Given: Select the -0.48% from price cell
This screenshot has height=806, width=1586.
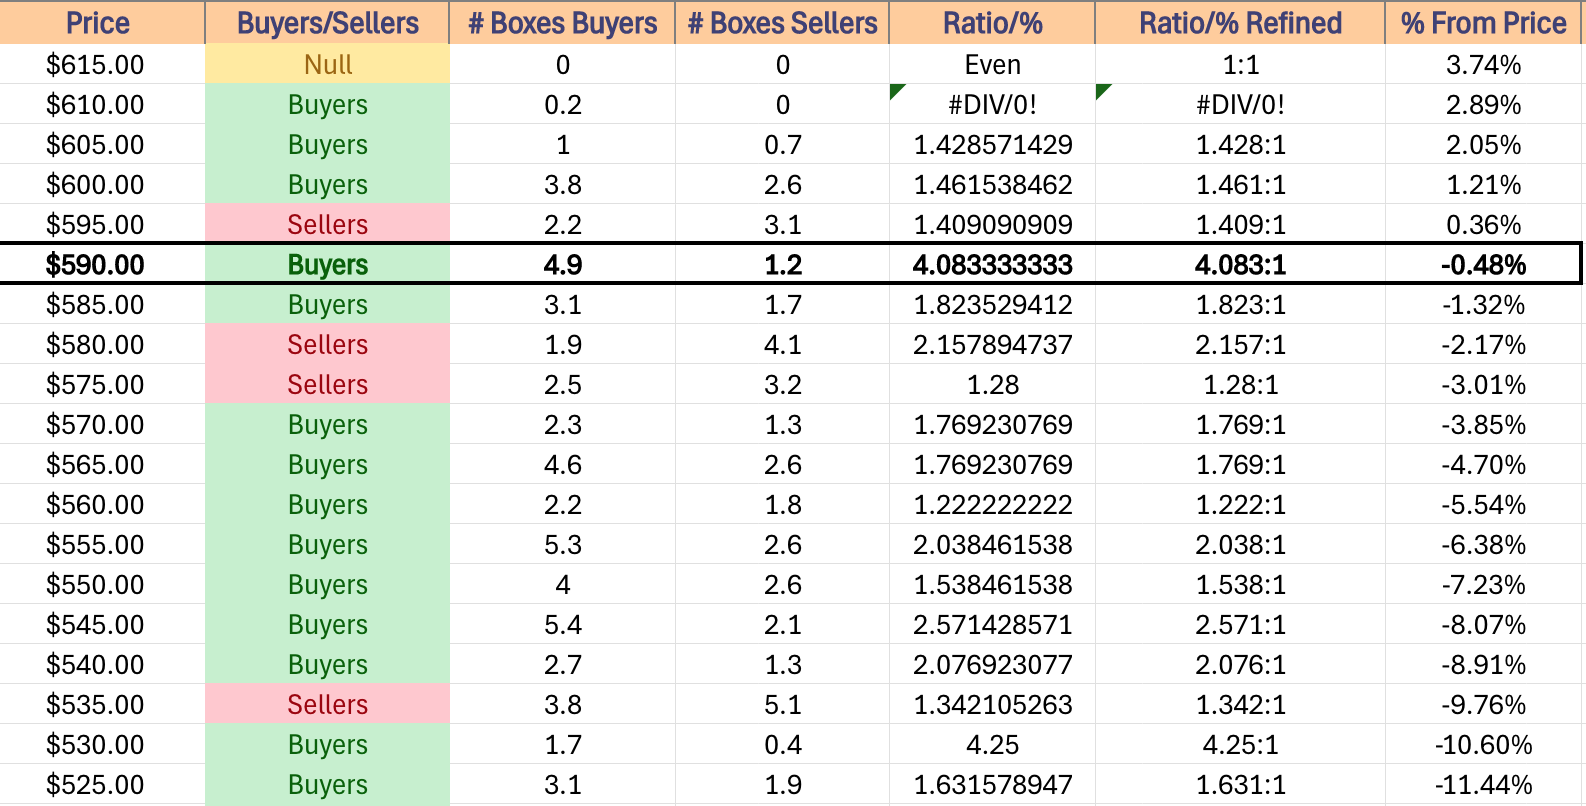Looking at the screenshot, I should click(1483, 264).
